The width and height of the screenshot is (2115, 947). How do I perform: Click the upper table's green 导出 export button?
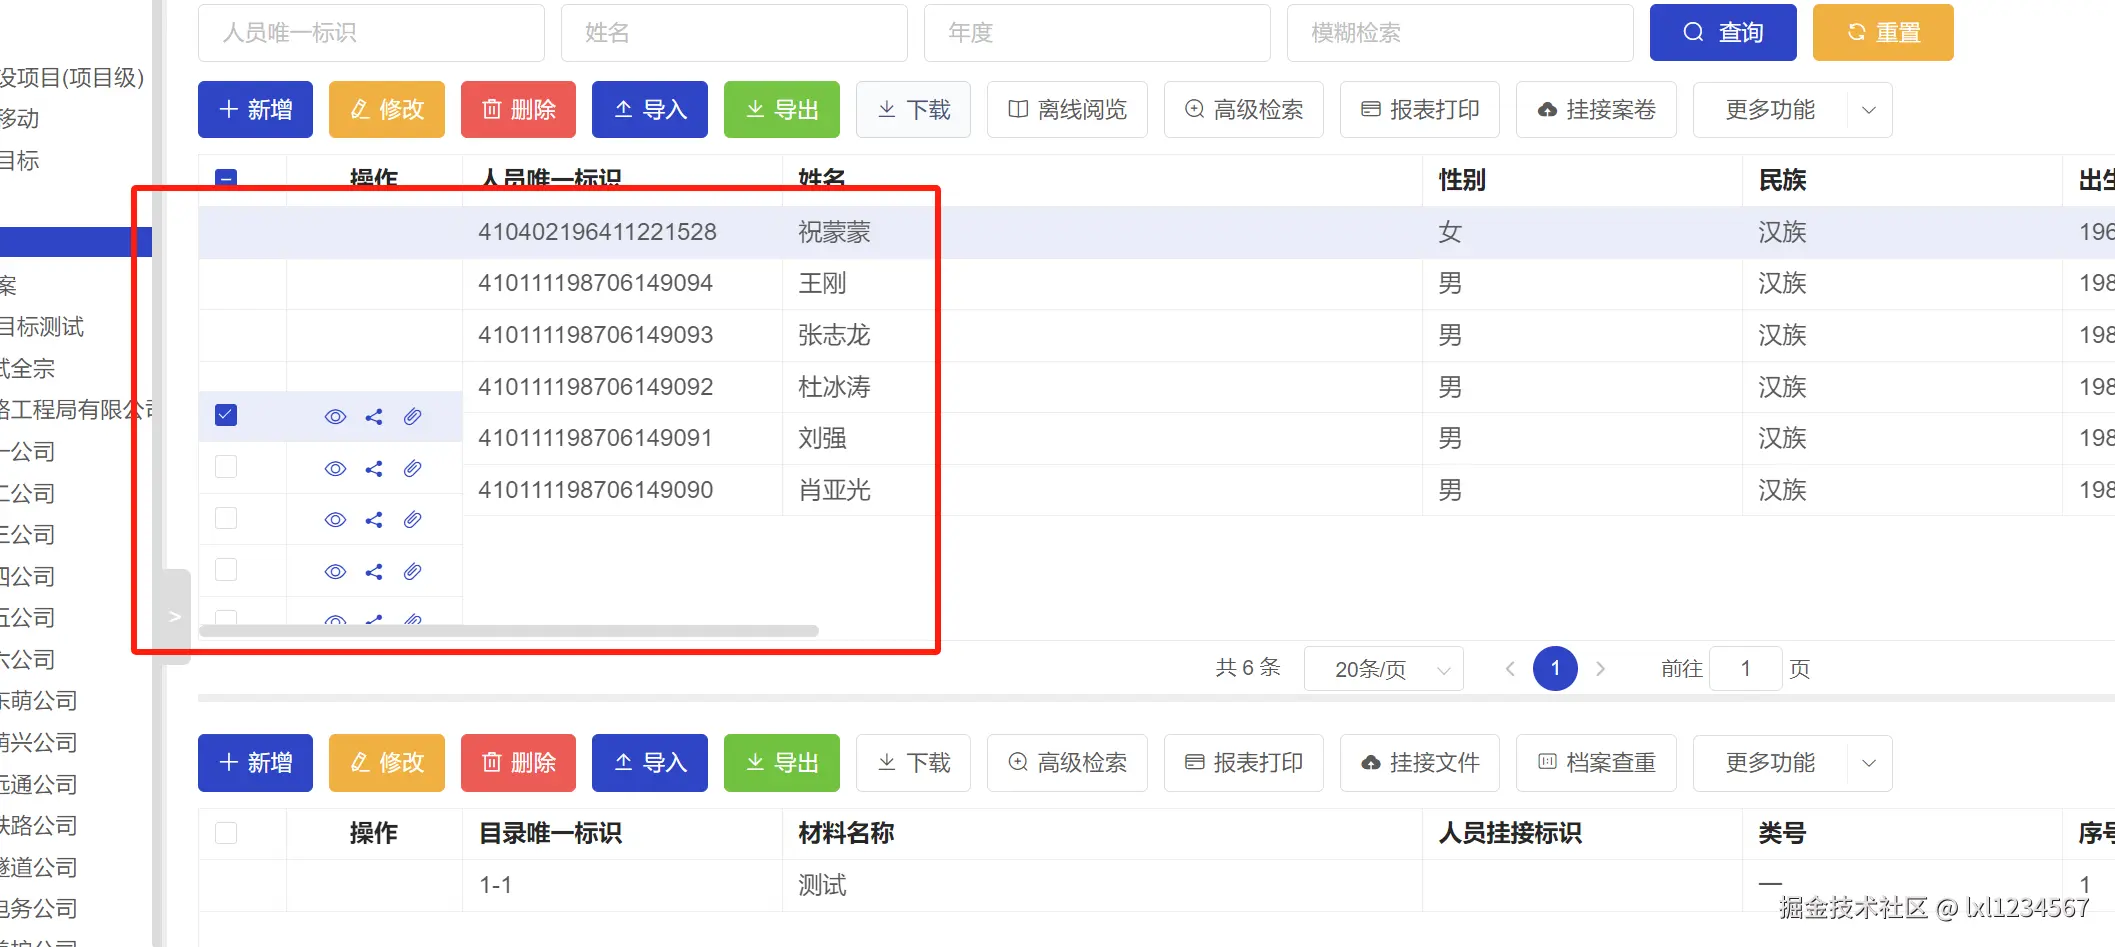point(782,109)
